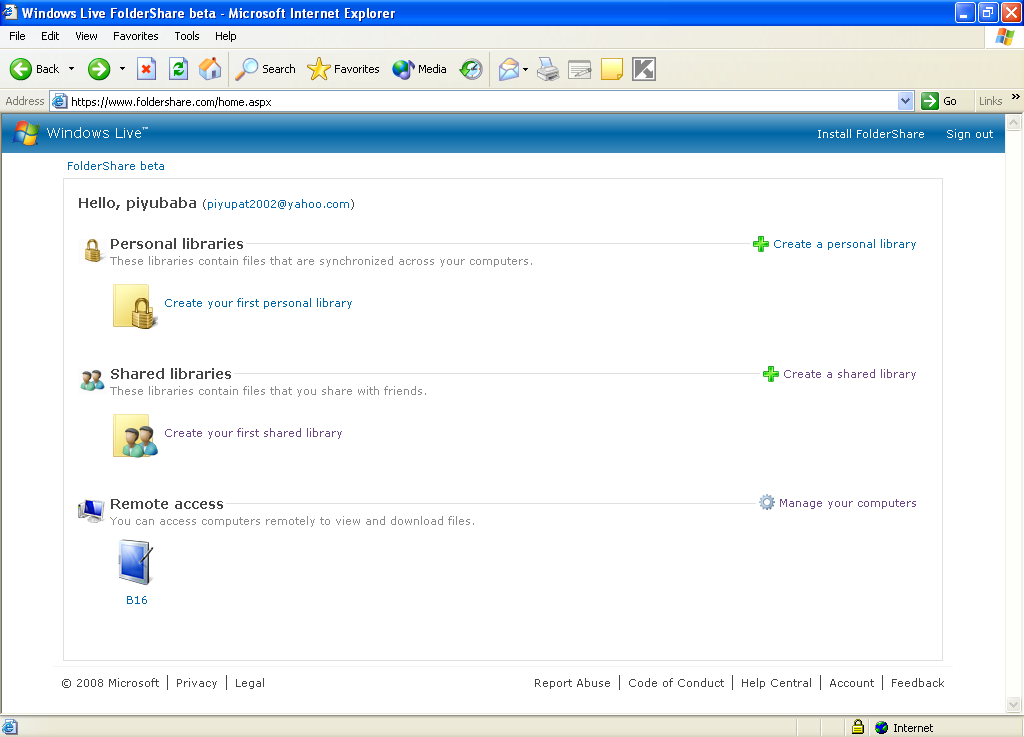Go to the Home page icon
Image resolution: width=1024 pixels, height=737 pixels.
210,69
